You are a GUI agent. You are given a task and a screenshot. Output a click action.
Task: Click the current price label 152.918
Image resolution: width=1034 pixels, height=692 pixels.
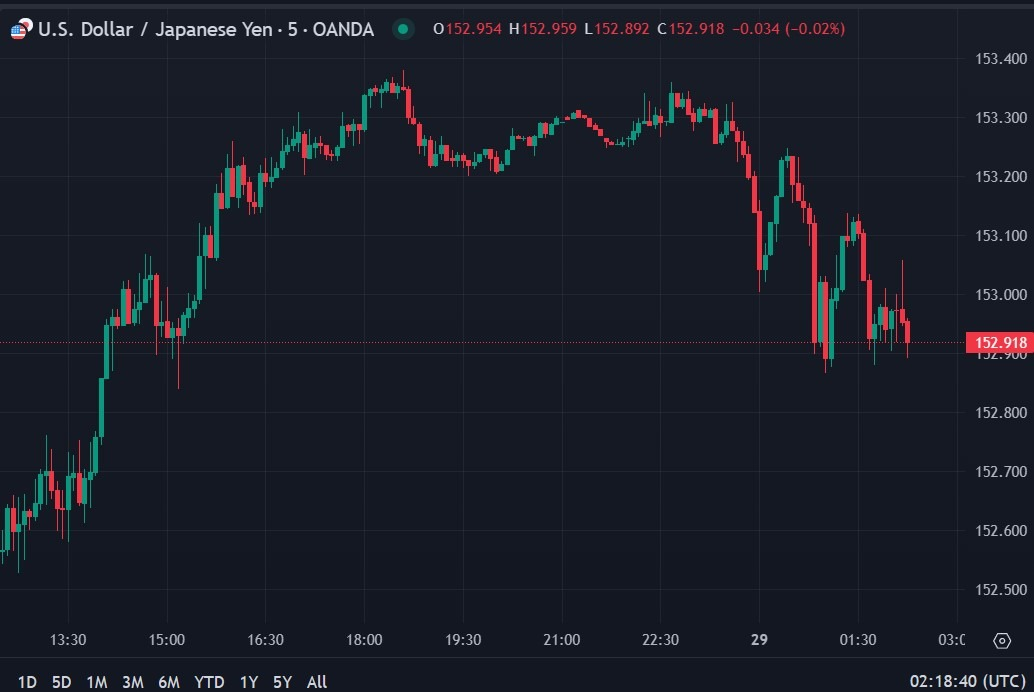(1000, 342)
